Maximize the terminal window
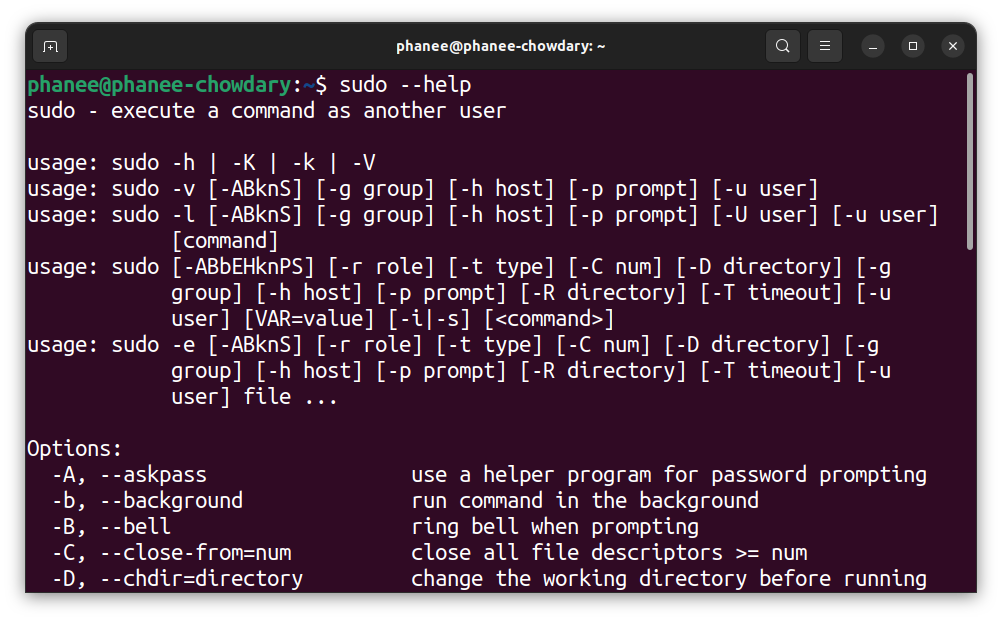This screenshot has width=1002, height=621. (913, 46)
